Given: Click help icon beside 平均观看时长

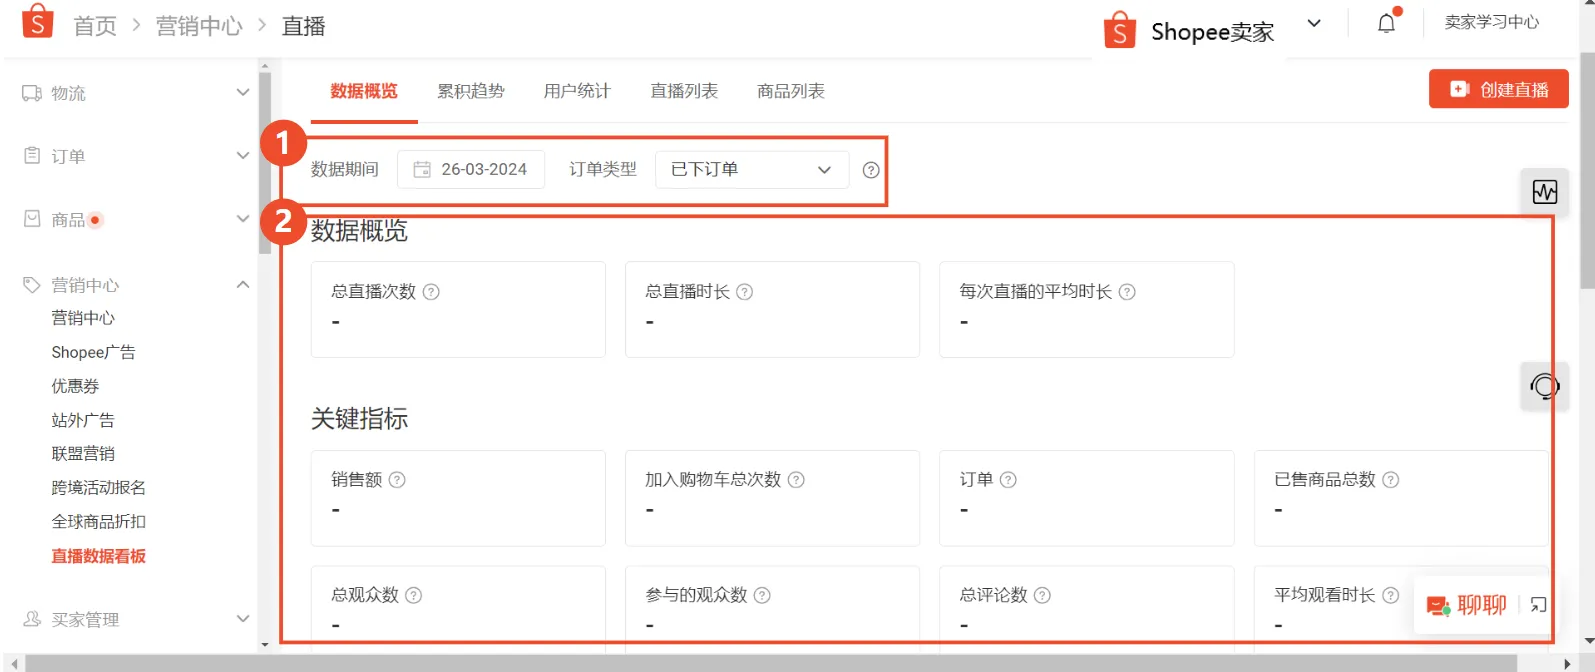Looking at the screenshot, I should tap(1390, 595).
